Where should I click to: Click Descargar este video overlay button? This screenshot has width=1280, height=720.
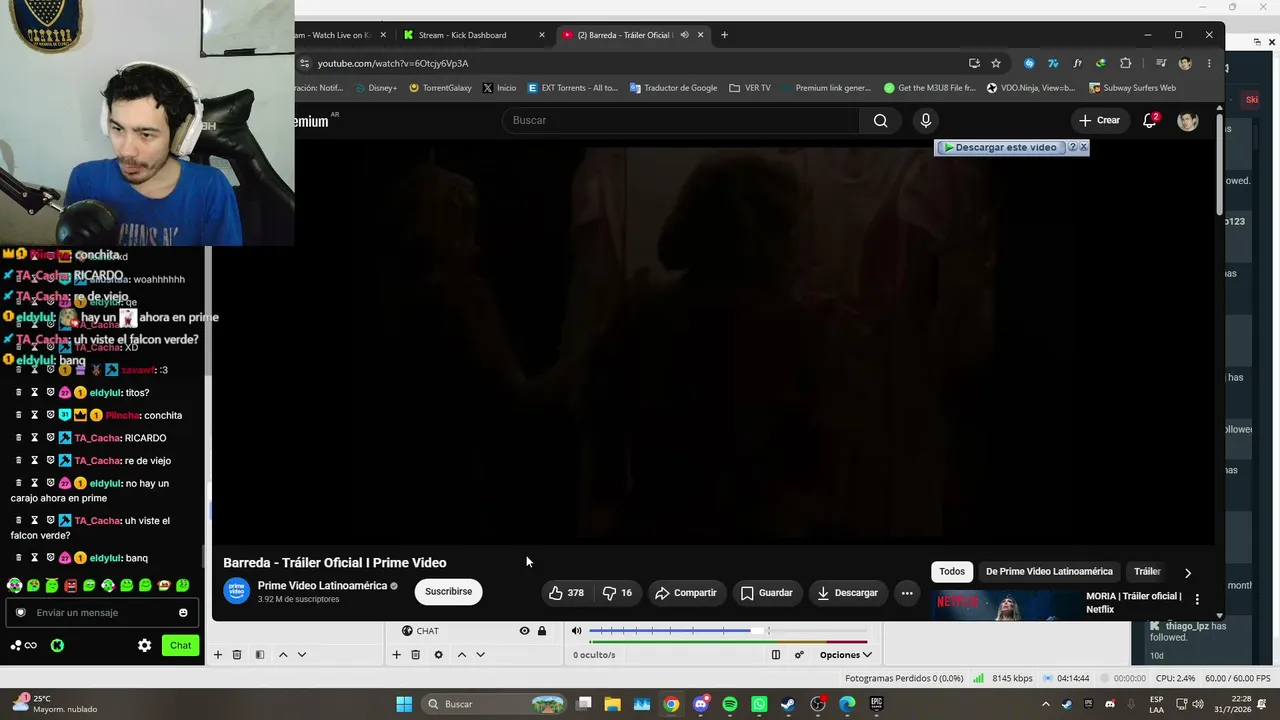tap(1000, 148)
